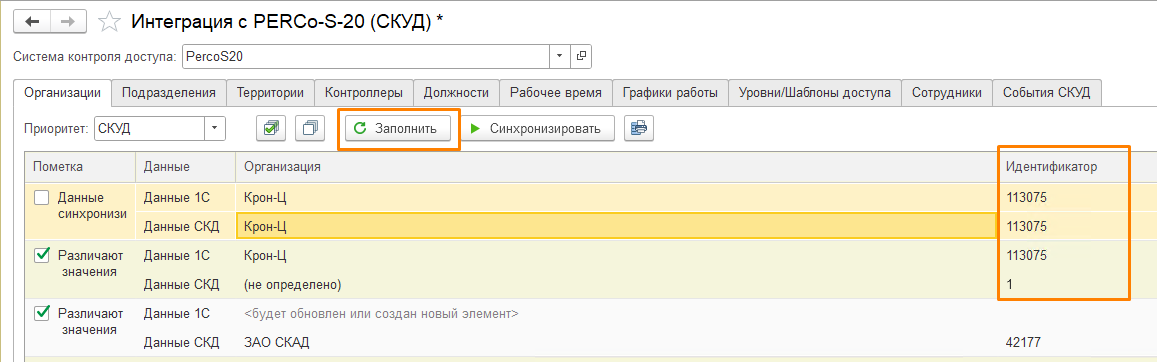Switch to the Сотрудники tab
The height and width of the screenshot is (362, 1157).
pos(947,93)
